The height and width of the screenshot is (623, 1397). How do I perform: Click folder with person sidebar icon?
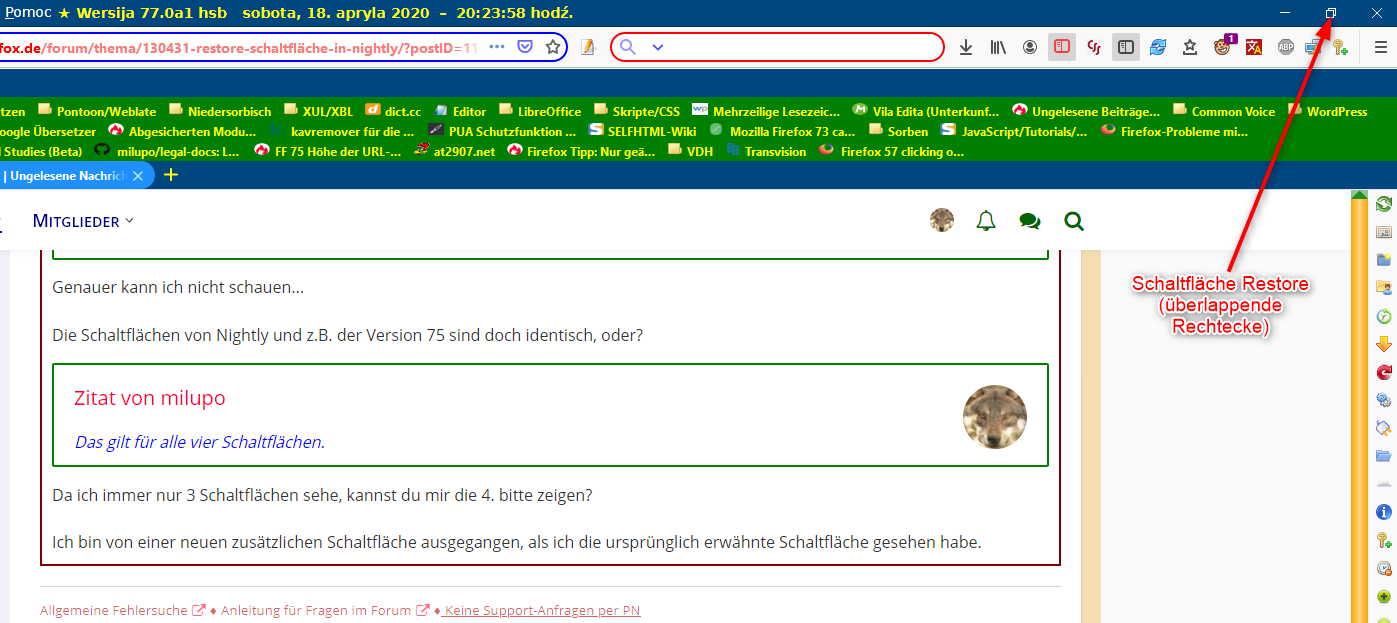[x=1384, y=288]
